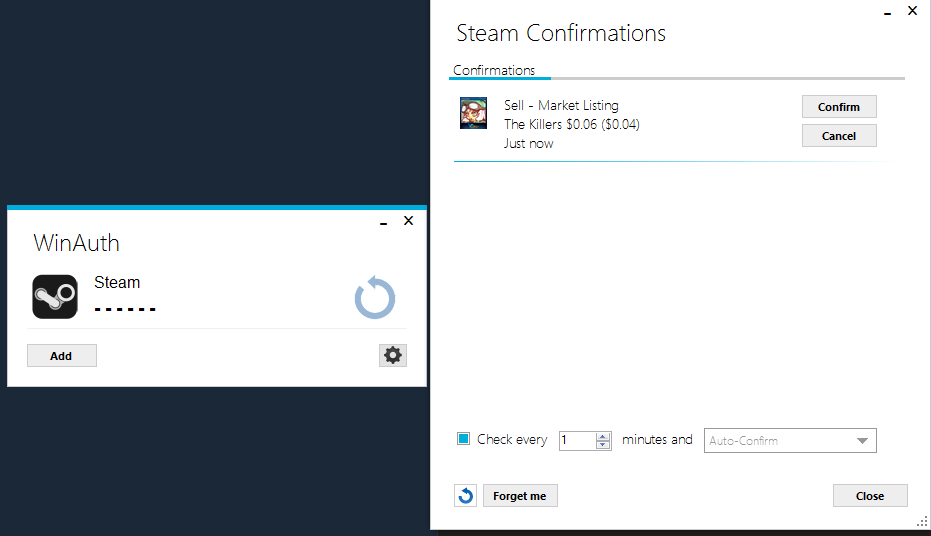
Task: Minimize the Steam Confirmations window
Action: 888,12
